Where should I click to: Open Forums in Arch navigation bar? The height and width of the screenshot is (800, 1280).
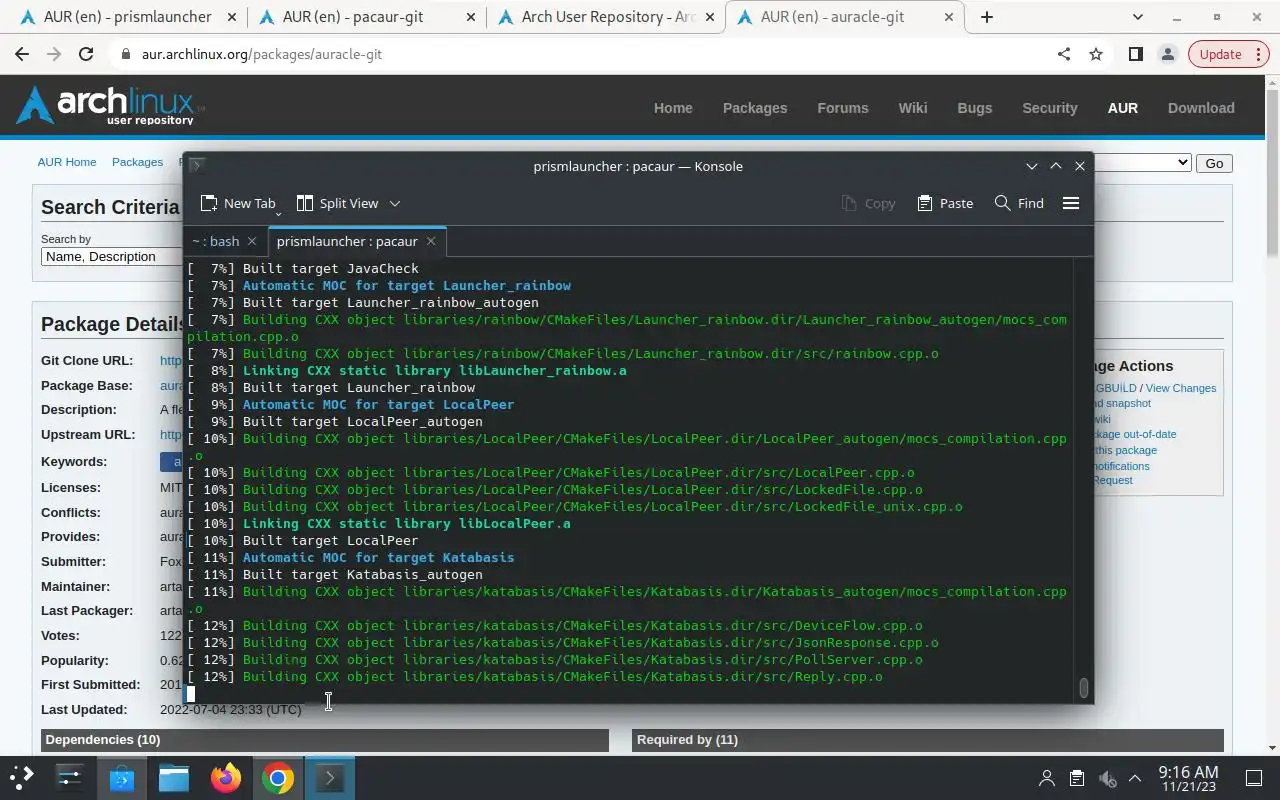coord(843,108)
